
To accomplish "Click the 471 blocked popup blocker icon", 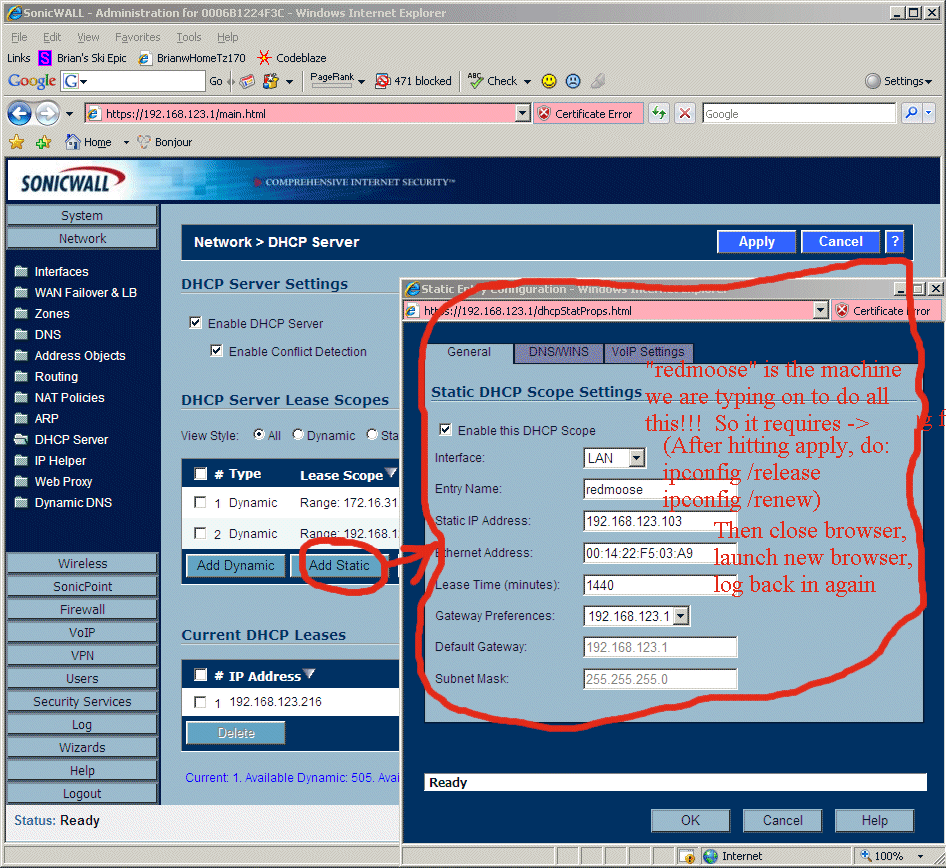I will pos(383,81).
